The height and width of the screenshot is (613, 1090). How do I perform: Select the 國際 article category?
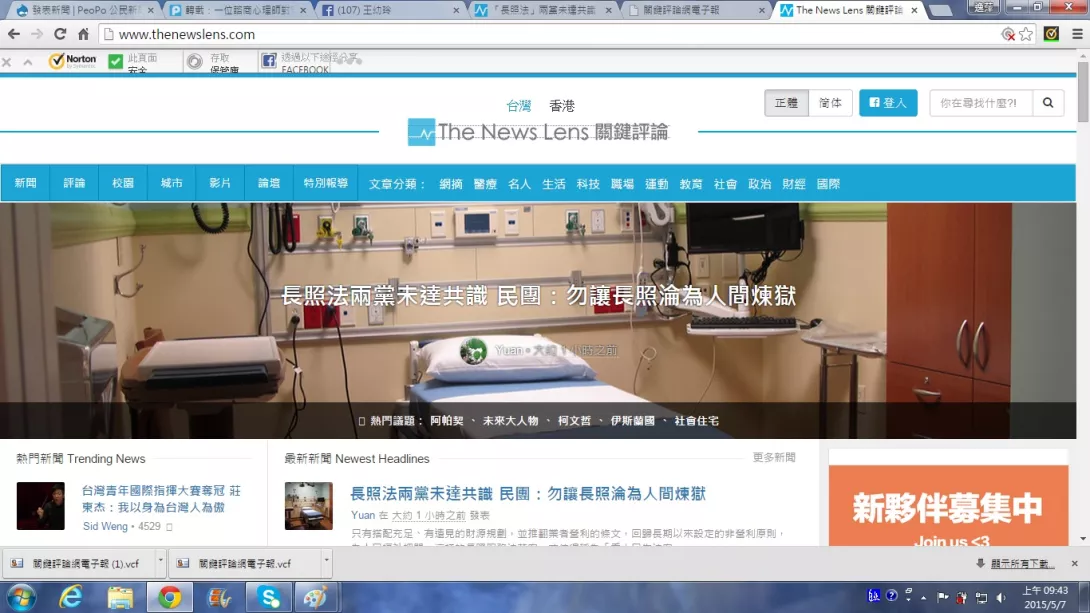pyautogui.click(x=828, y=184)
